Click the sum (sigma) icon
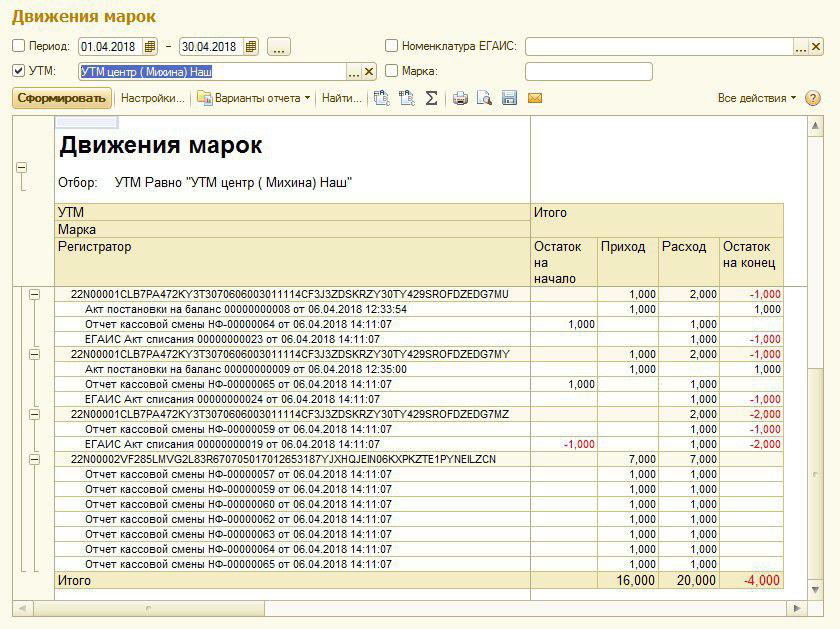840x629 pixels. tap(431, 98)
